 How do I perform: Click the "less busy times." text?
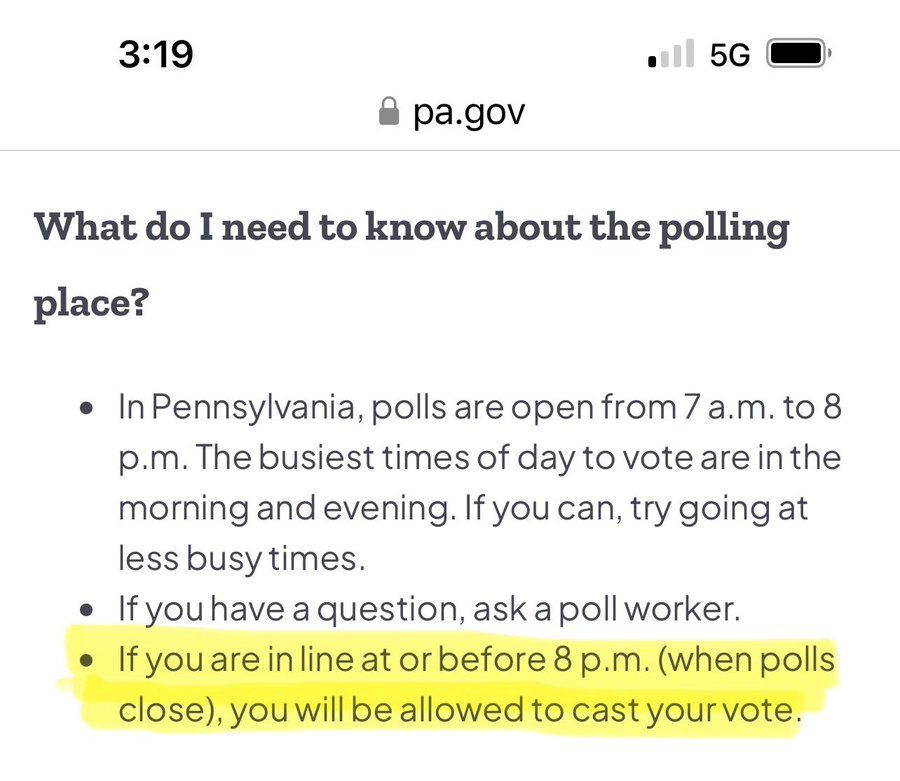pyautogui.click(x=242, y=558)
